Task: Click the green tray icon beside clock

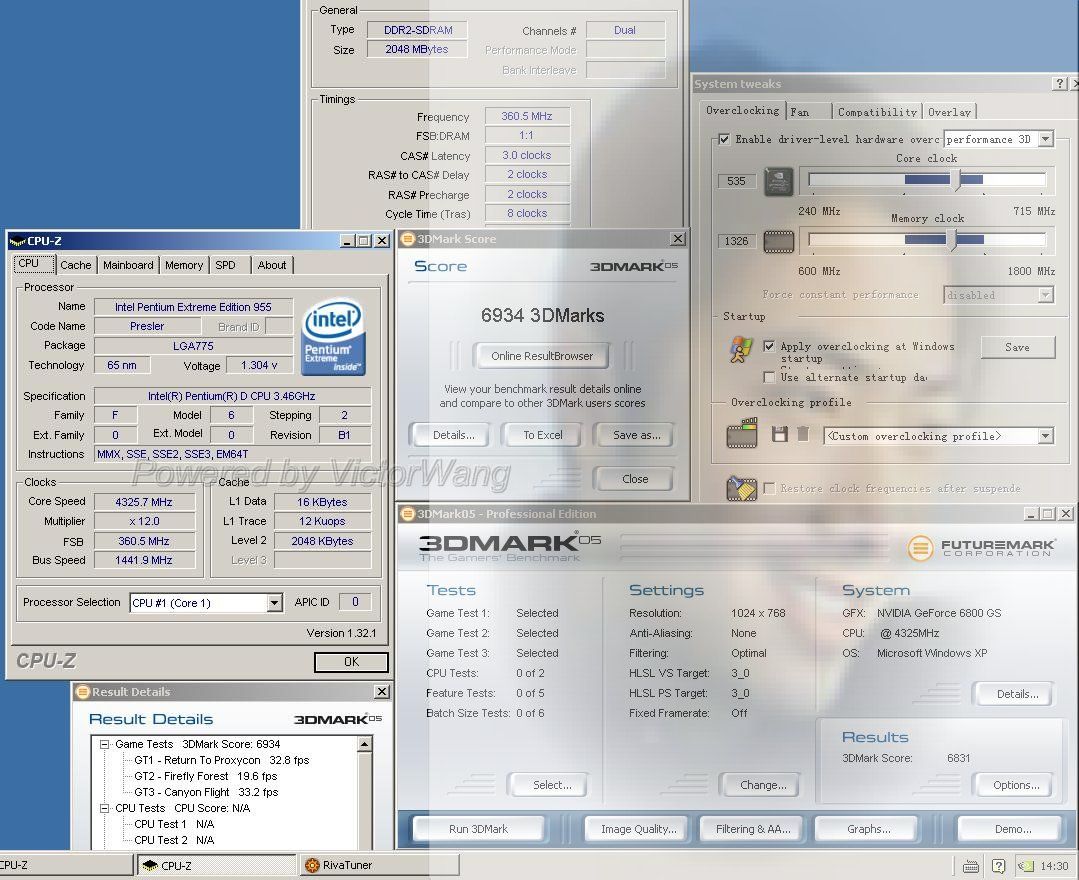Action: click(x=1026, y=866)
